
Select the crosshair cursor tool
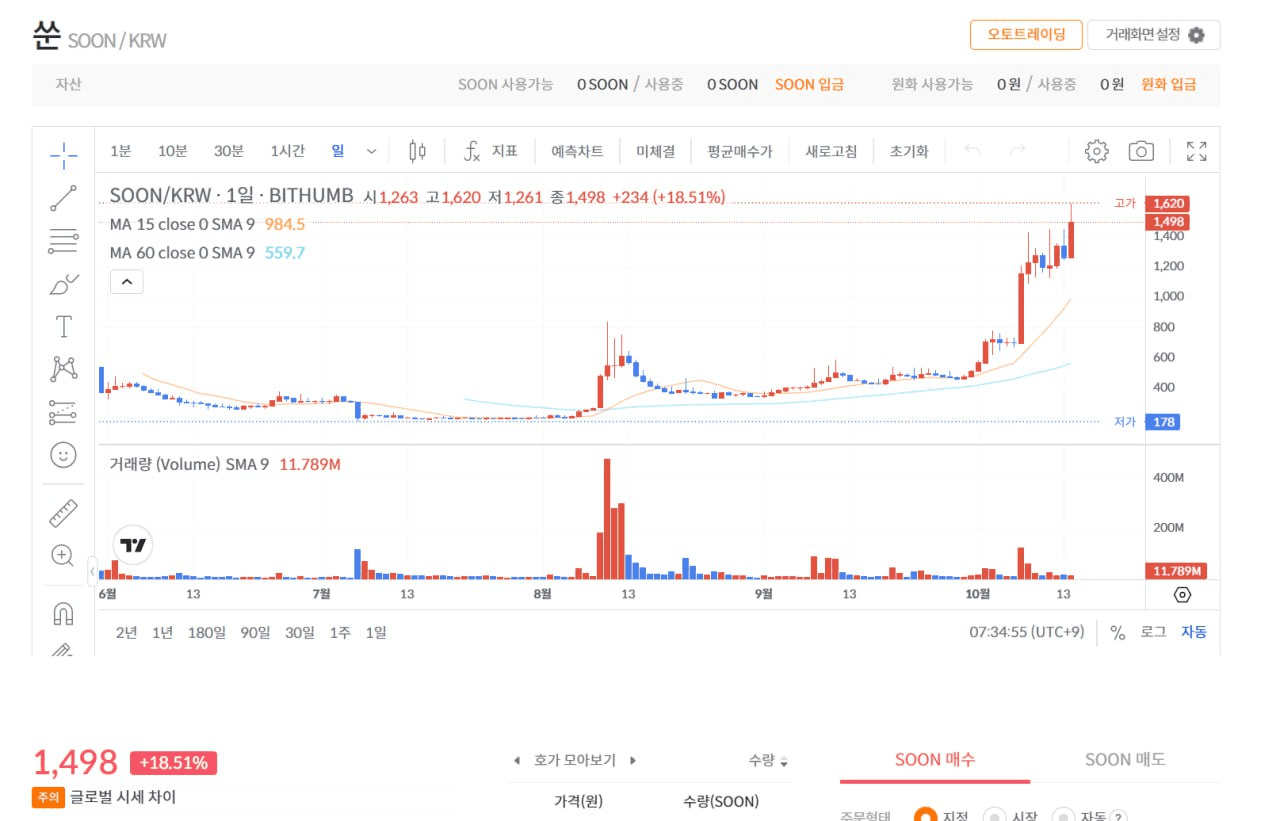(63, 152)
